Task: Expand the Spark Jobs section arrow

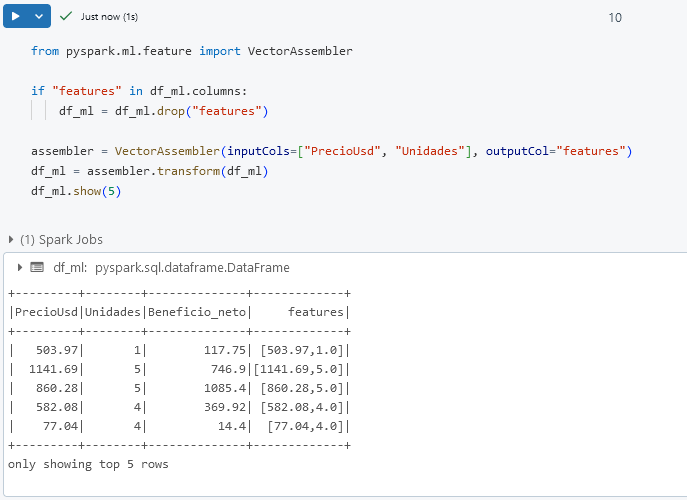Action: coord(11,240)
